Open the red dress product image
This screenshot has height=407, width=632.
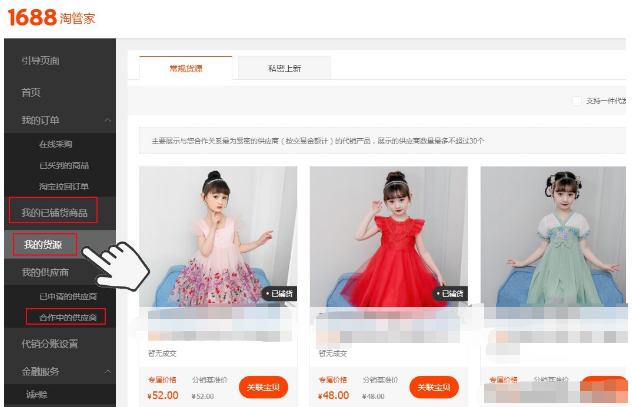pos(389,237)
